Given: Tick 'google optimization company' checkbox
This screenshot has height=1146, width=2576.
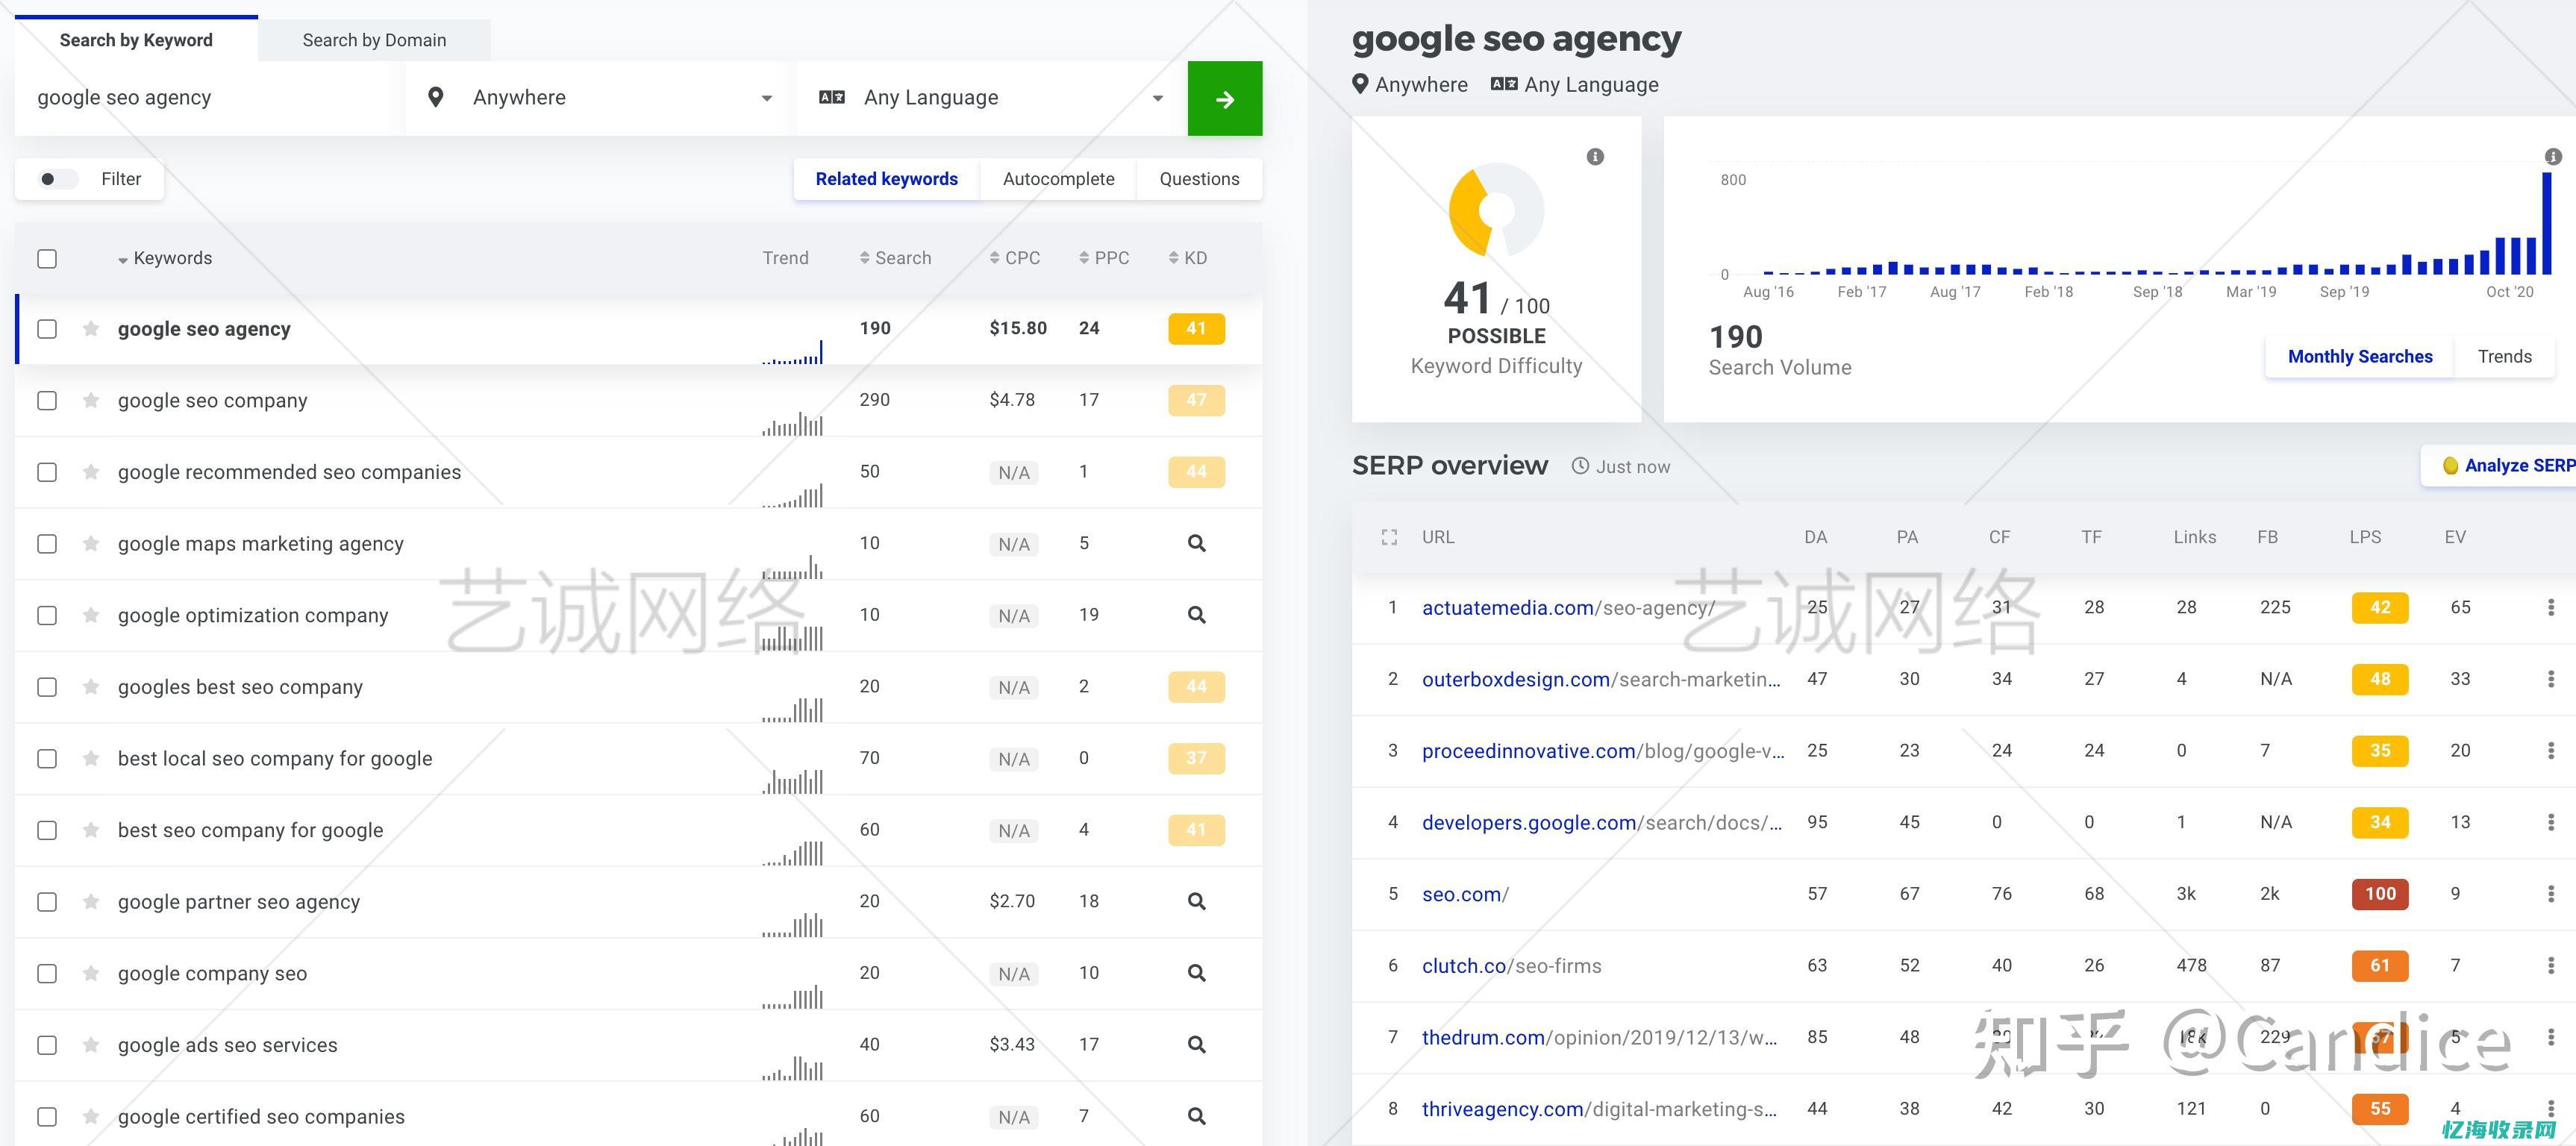Looking at the screenshot, I should tap(47, 616).
